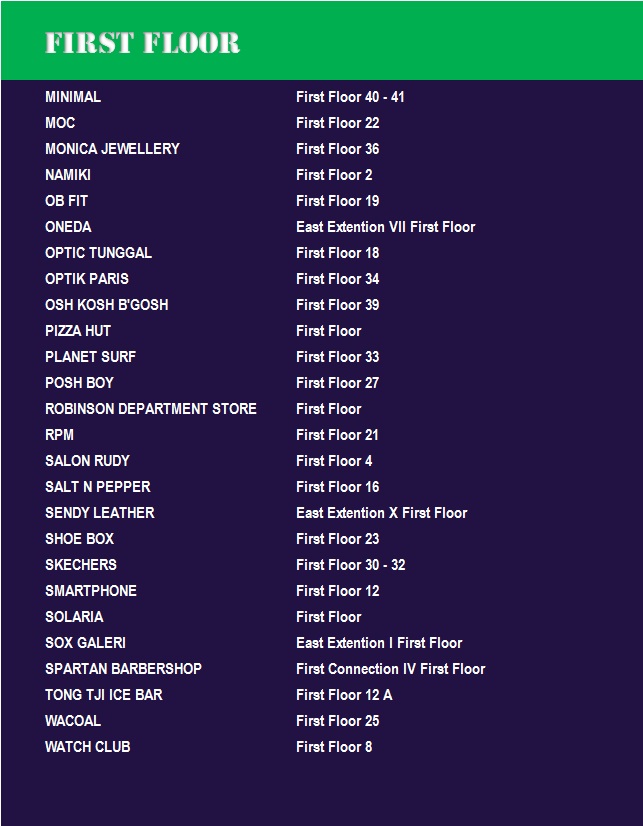Select the SENDY LEATHER store

(100, 513)
